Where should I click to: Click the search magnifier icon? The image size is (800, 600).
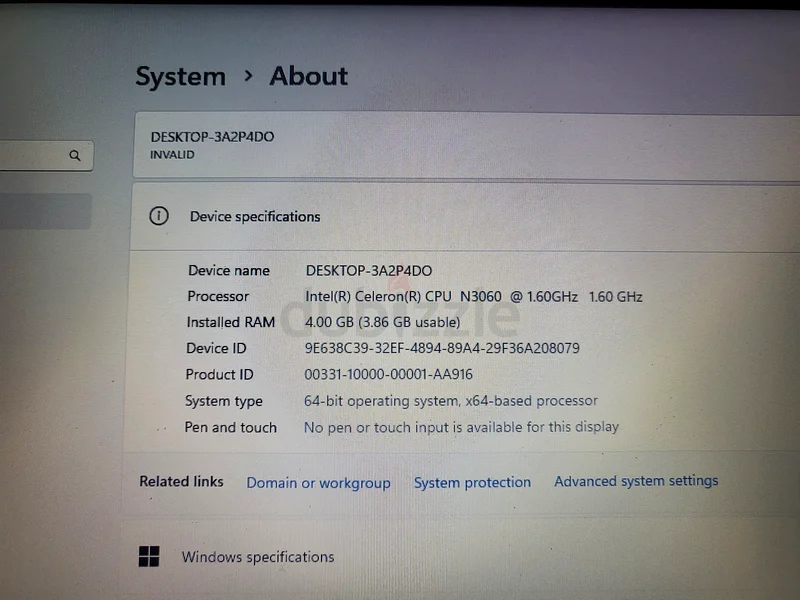[x=74, y=156]
